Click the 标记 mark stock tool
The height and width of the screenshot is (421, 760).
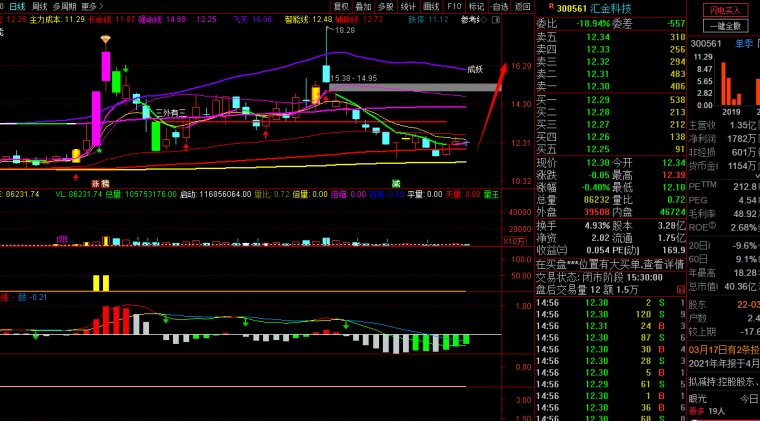[x=477, y=6]
